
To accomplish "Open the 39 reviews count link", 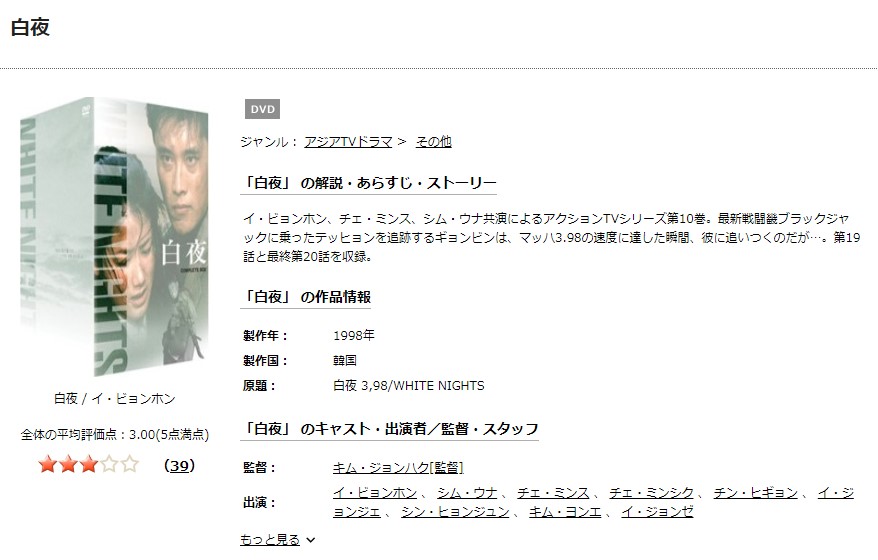I will click(179, 465).
